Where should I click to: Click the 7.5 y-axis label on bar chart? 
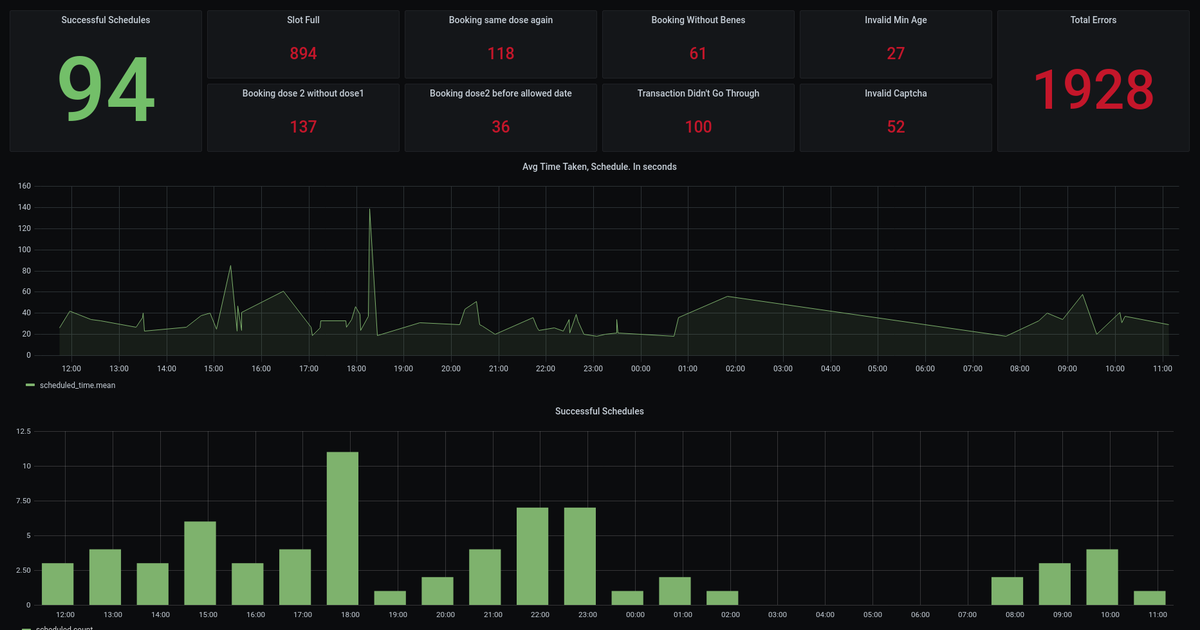(24, 501)
